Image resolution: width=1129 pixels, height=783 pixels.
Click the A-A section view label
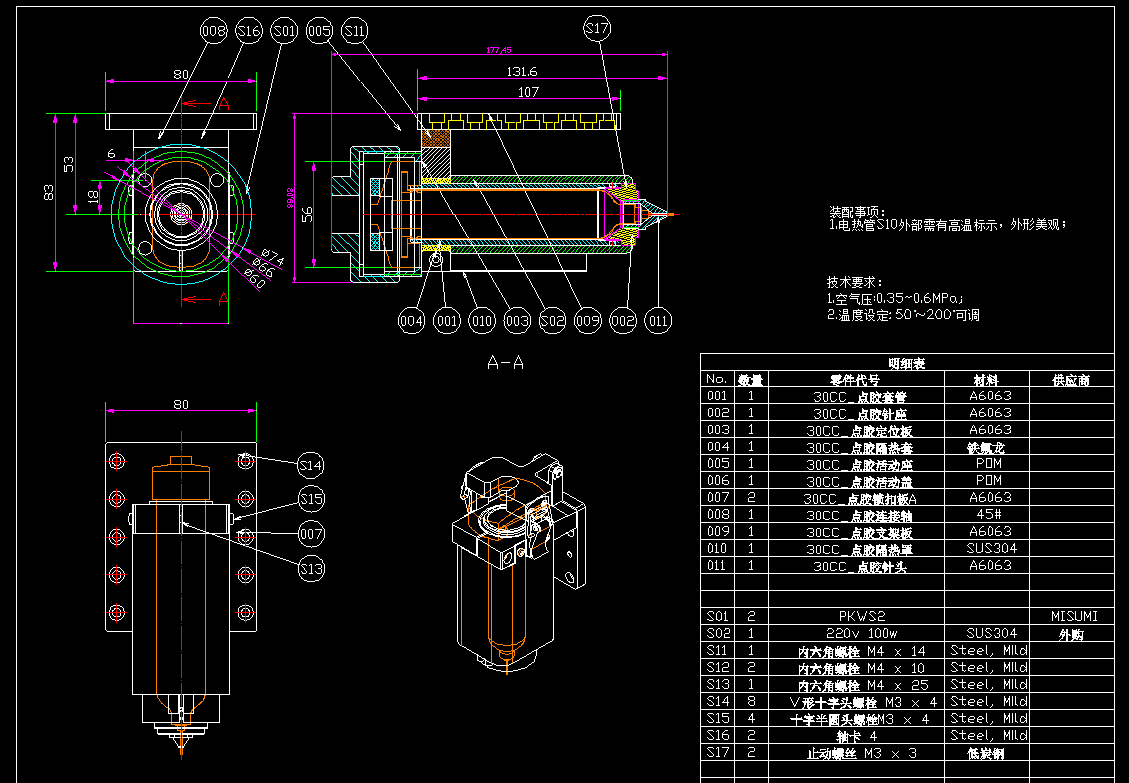click(x=505, y=363)
